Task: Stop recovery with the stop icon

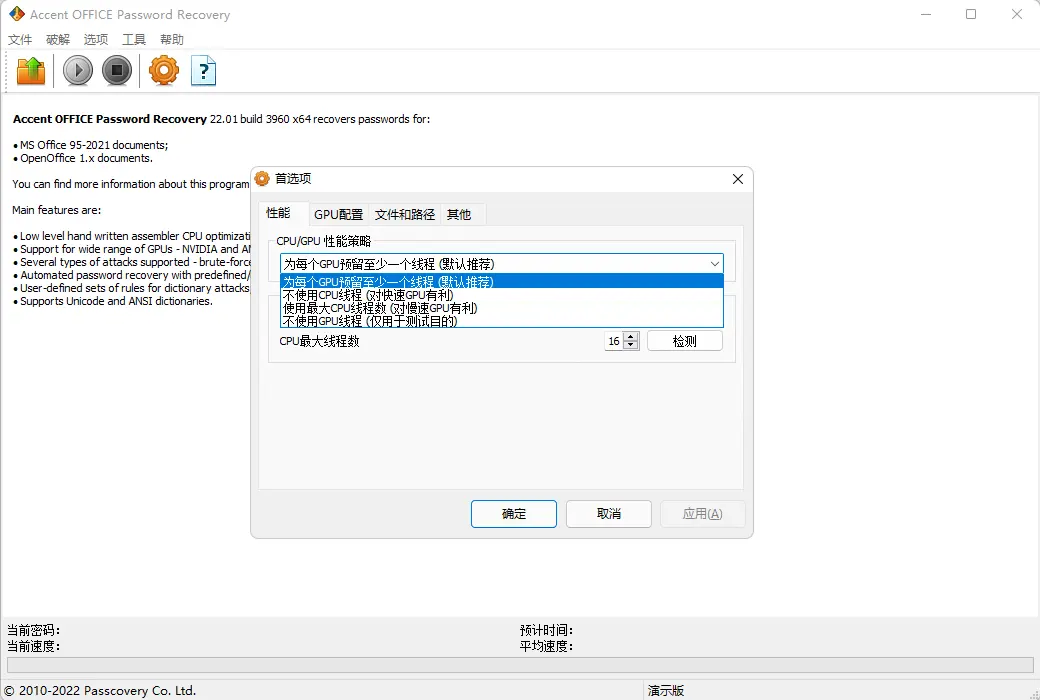Action: [117, 70]
